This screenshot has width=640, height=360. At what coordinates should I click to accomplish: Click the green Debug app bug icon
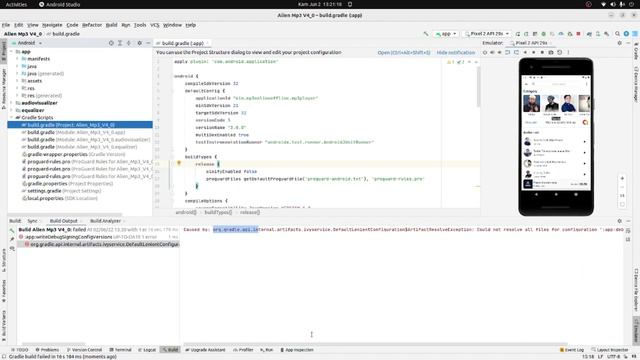543,34
